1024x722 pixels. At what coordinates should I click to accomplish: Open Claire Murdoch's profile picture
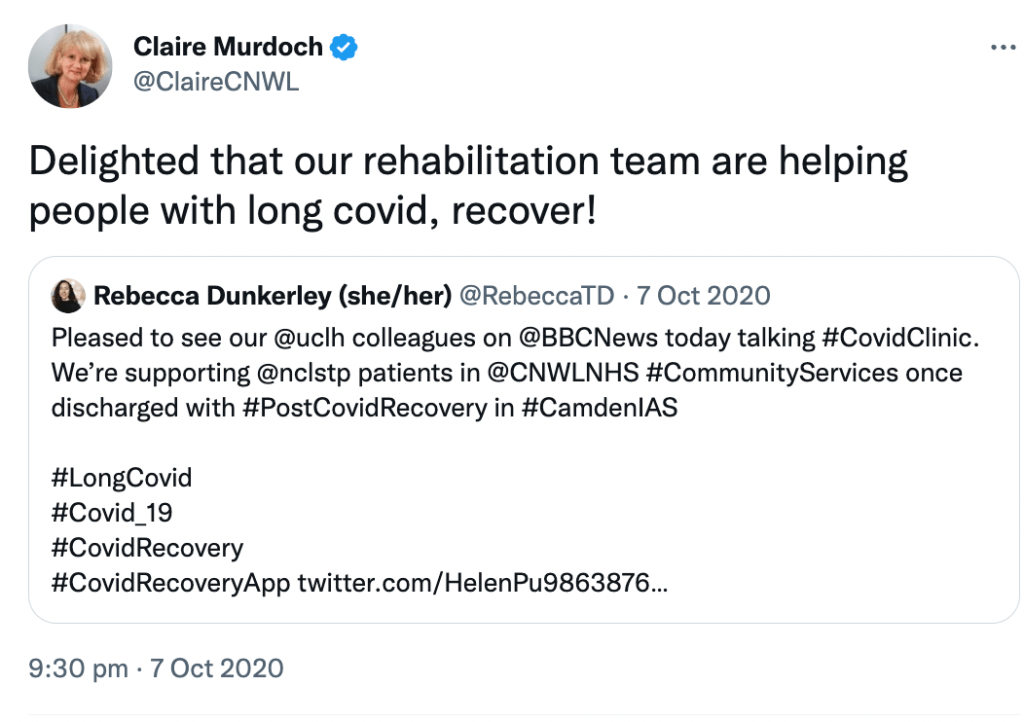coord(70,66)
